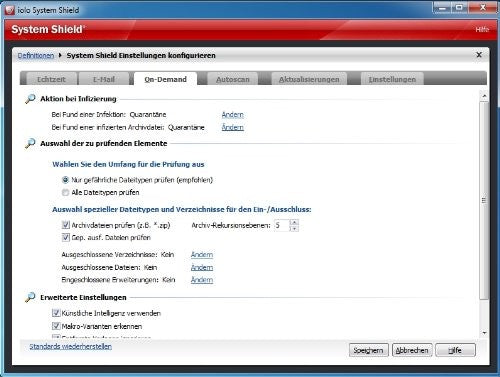
Task: Edit Ausgeschlossene Verzeichnisse via Ändern
Action: (x=202, y=255)
